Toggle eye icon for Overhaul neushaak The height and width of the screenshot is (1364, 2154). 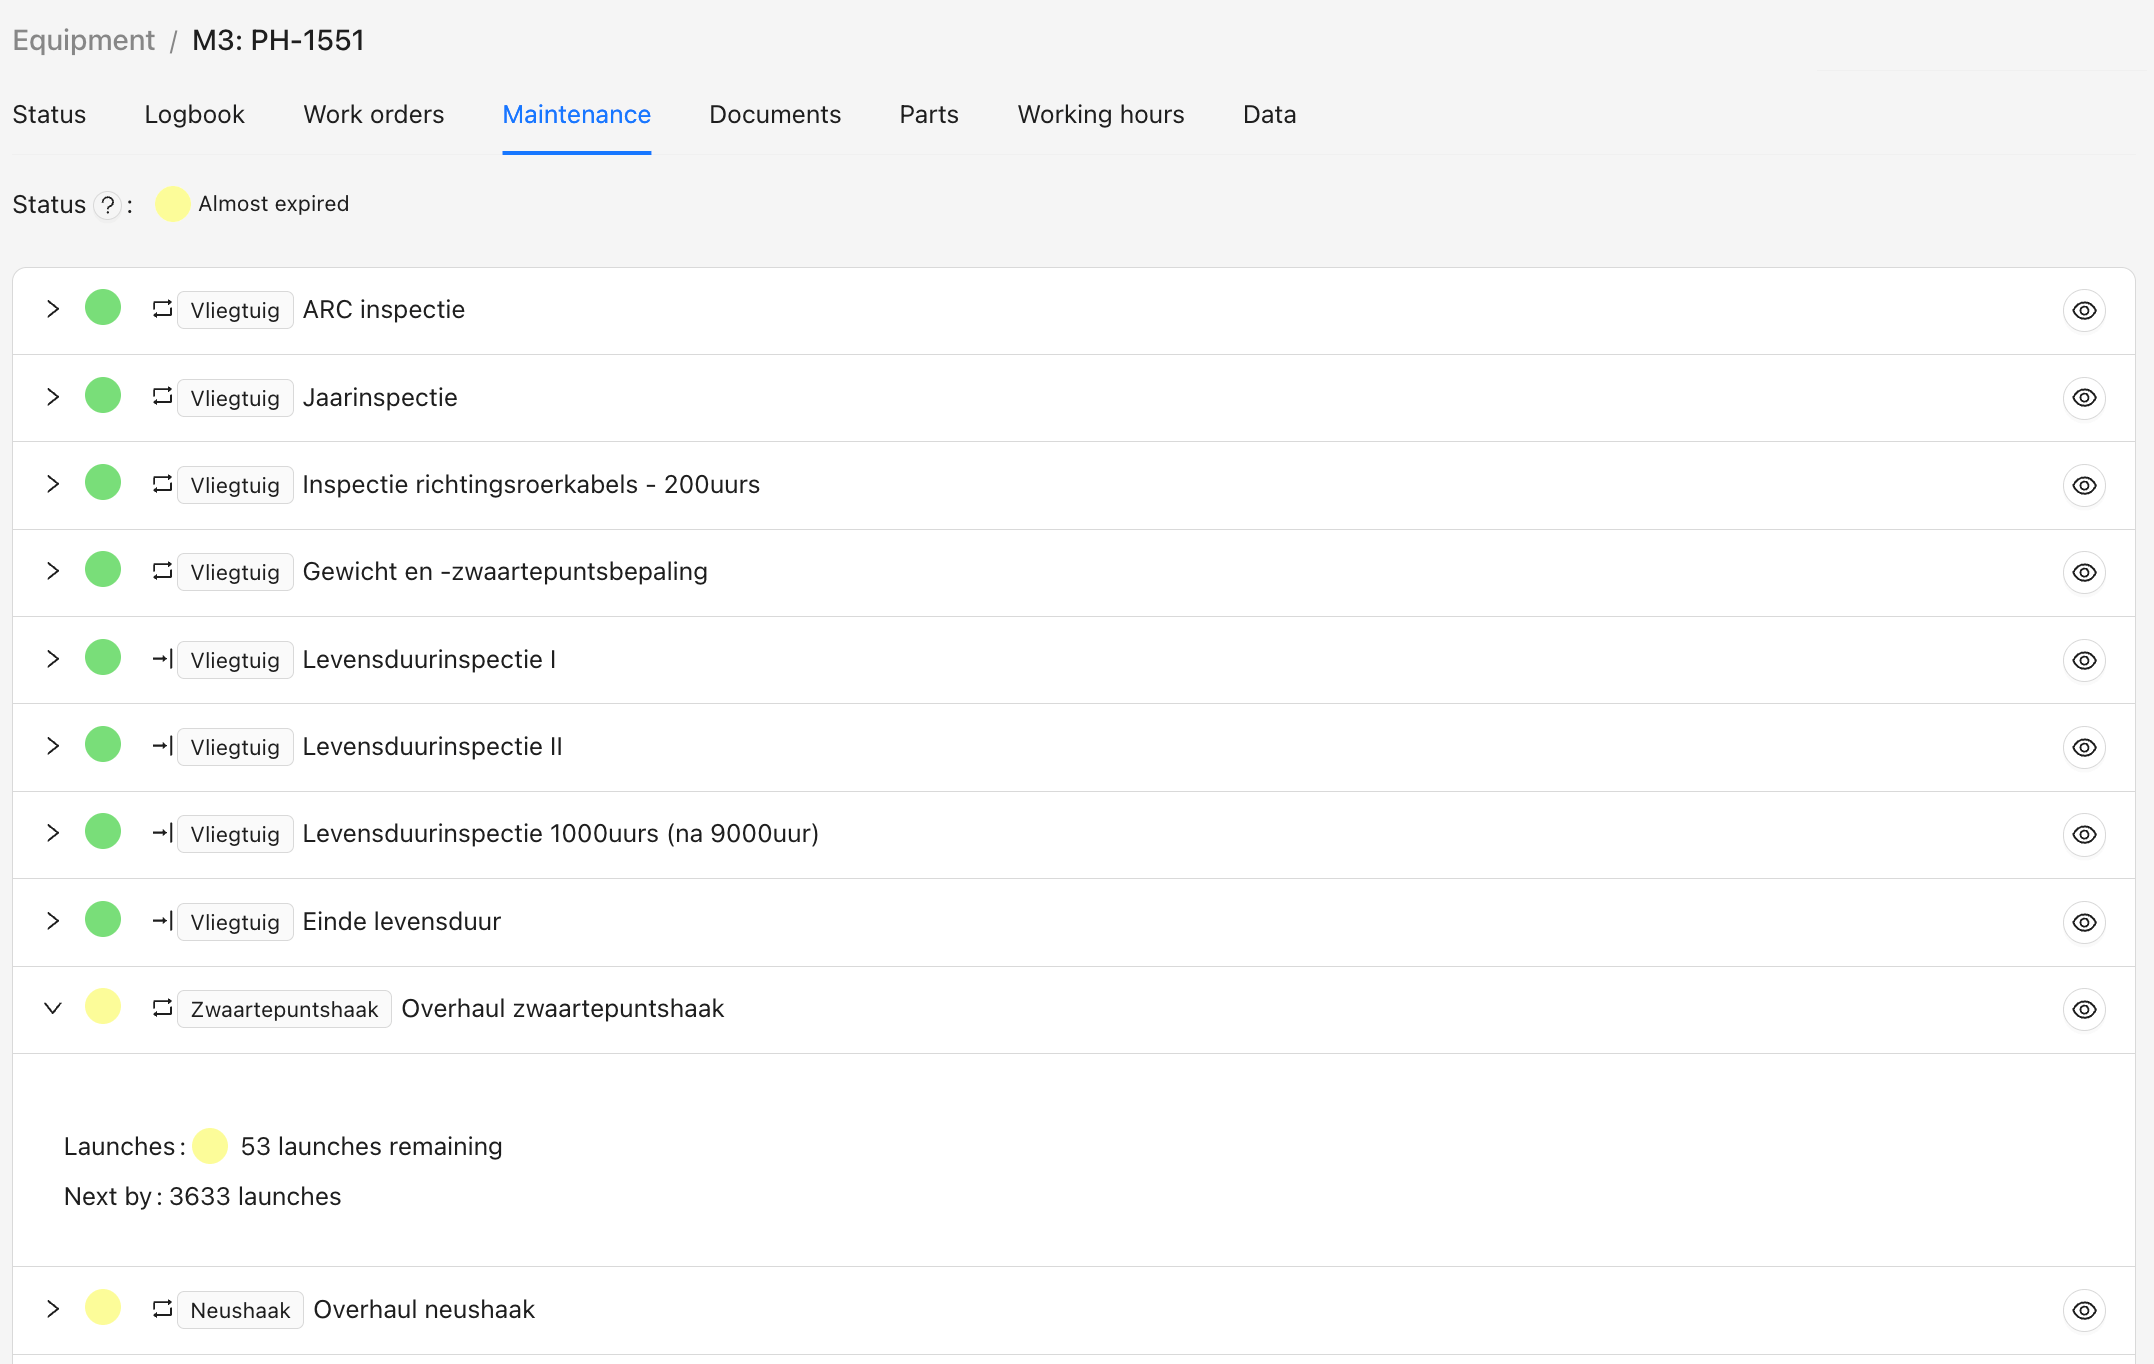tap(2084, 1310)
